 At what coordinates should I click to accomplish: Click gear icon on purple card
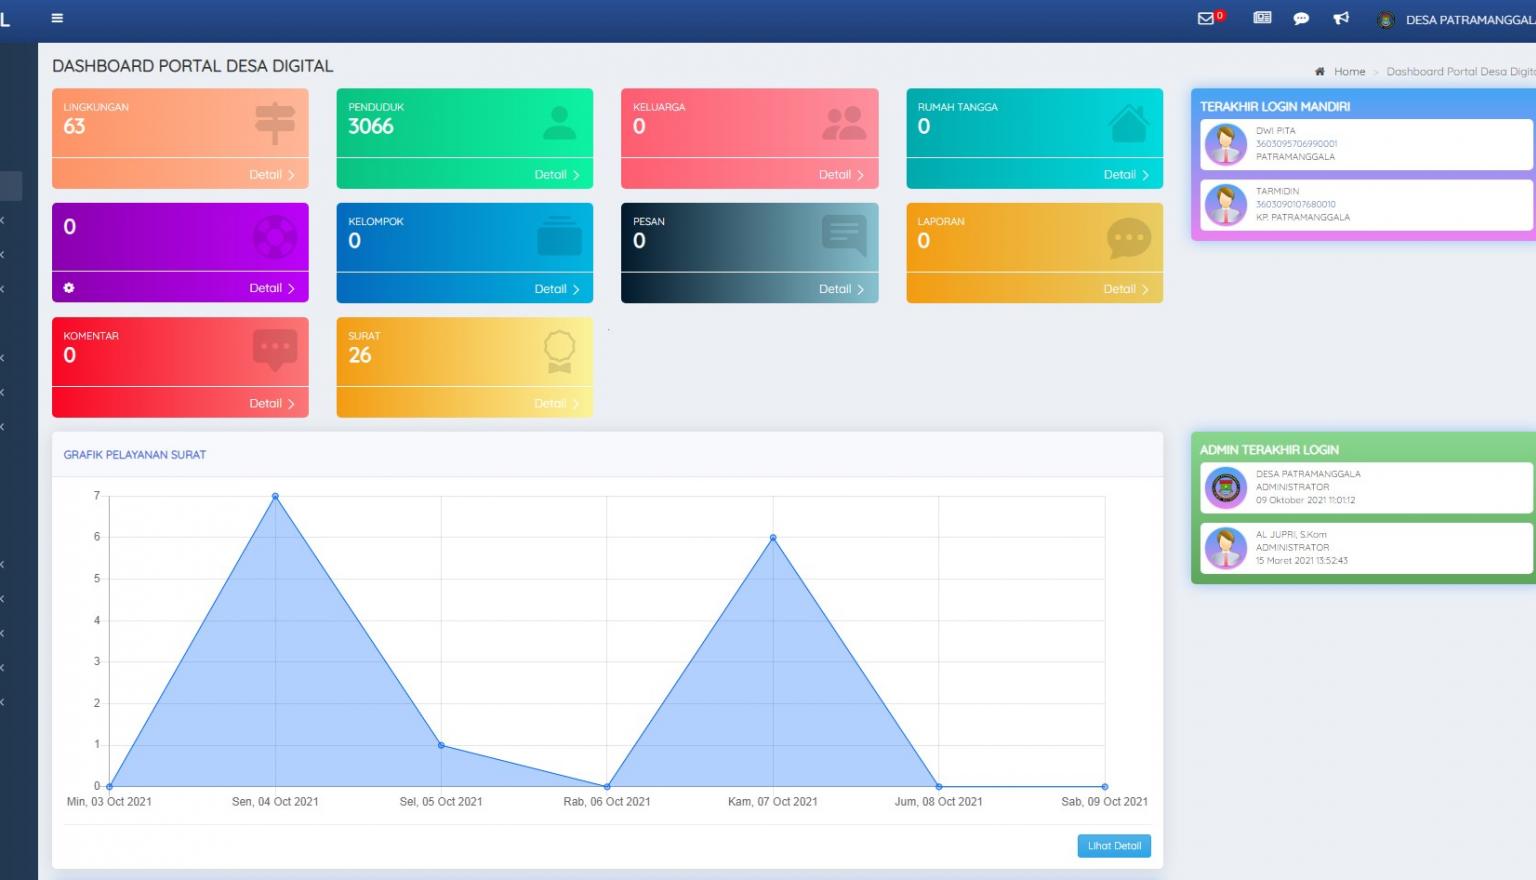(x=69, y=288)
